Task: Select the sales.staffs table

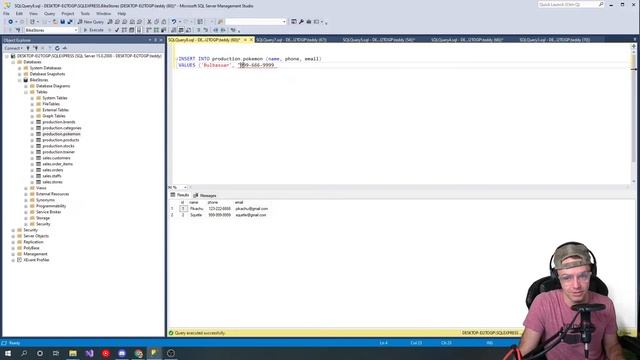Action: (x=52, y=176)
